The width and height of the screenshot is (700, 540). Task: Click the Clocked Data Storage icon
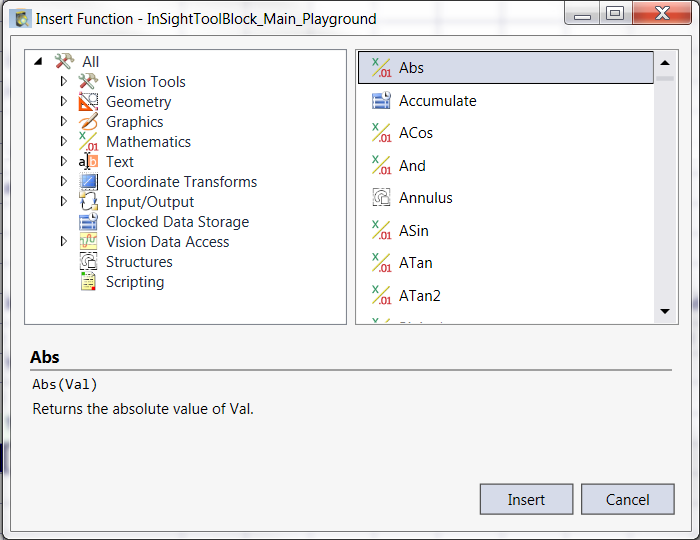coord(88,222)
